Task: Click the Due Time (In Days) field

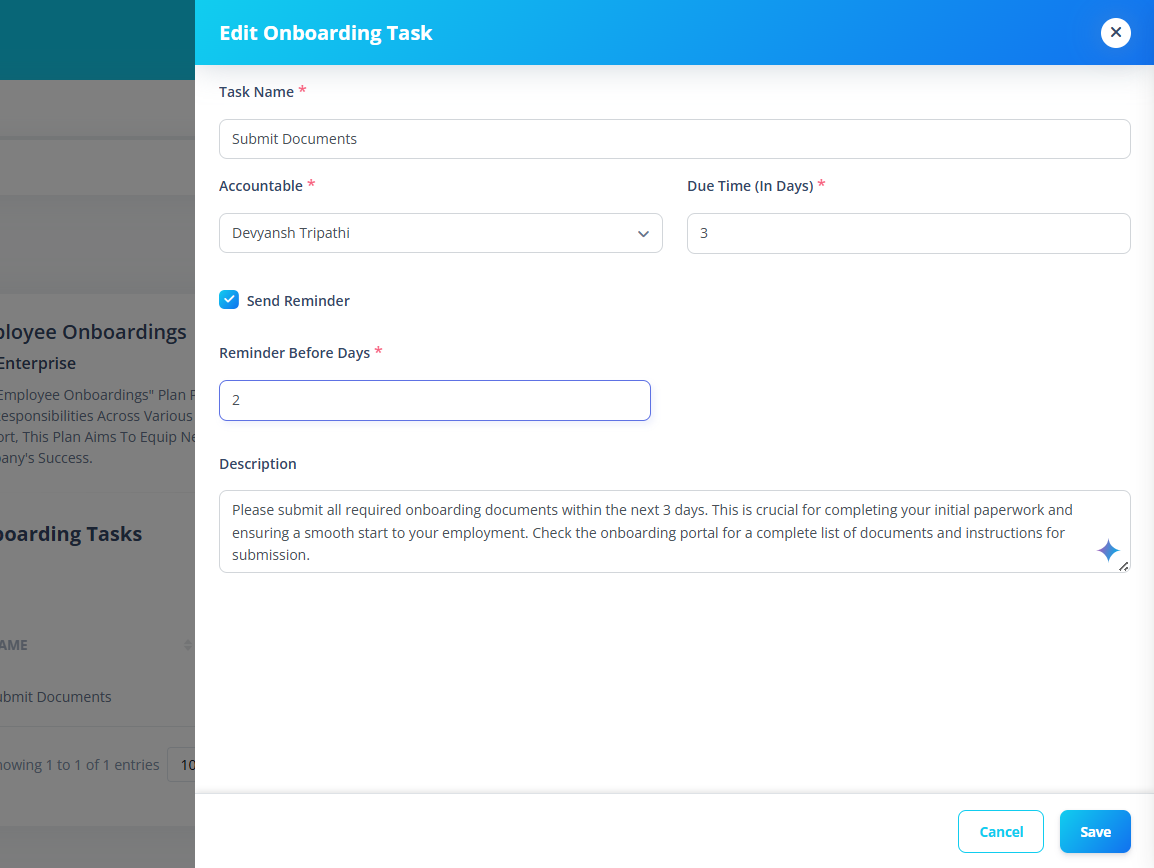Action: [x=908, y=233]
